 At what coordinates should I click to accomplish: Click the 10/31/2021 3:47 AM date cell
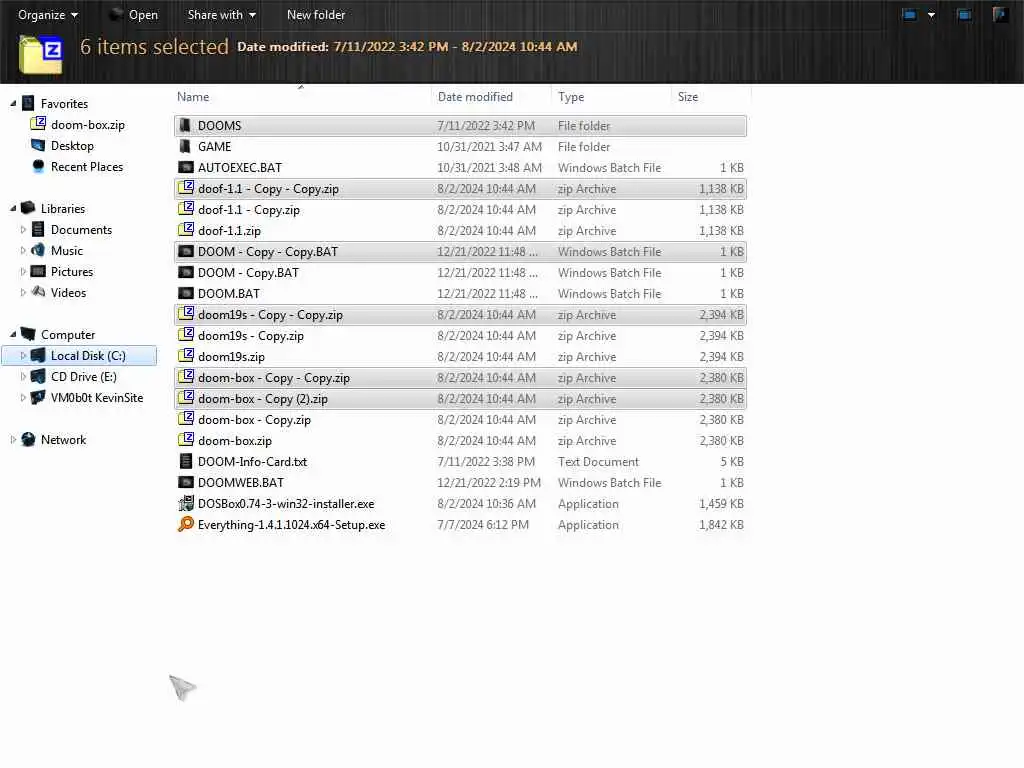point(489,147)
